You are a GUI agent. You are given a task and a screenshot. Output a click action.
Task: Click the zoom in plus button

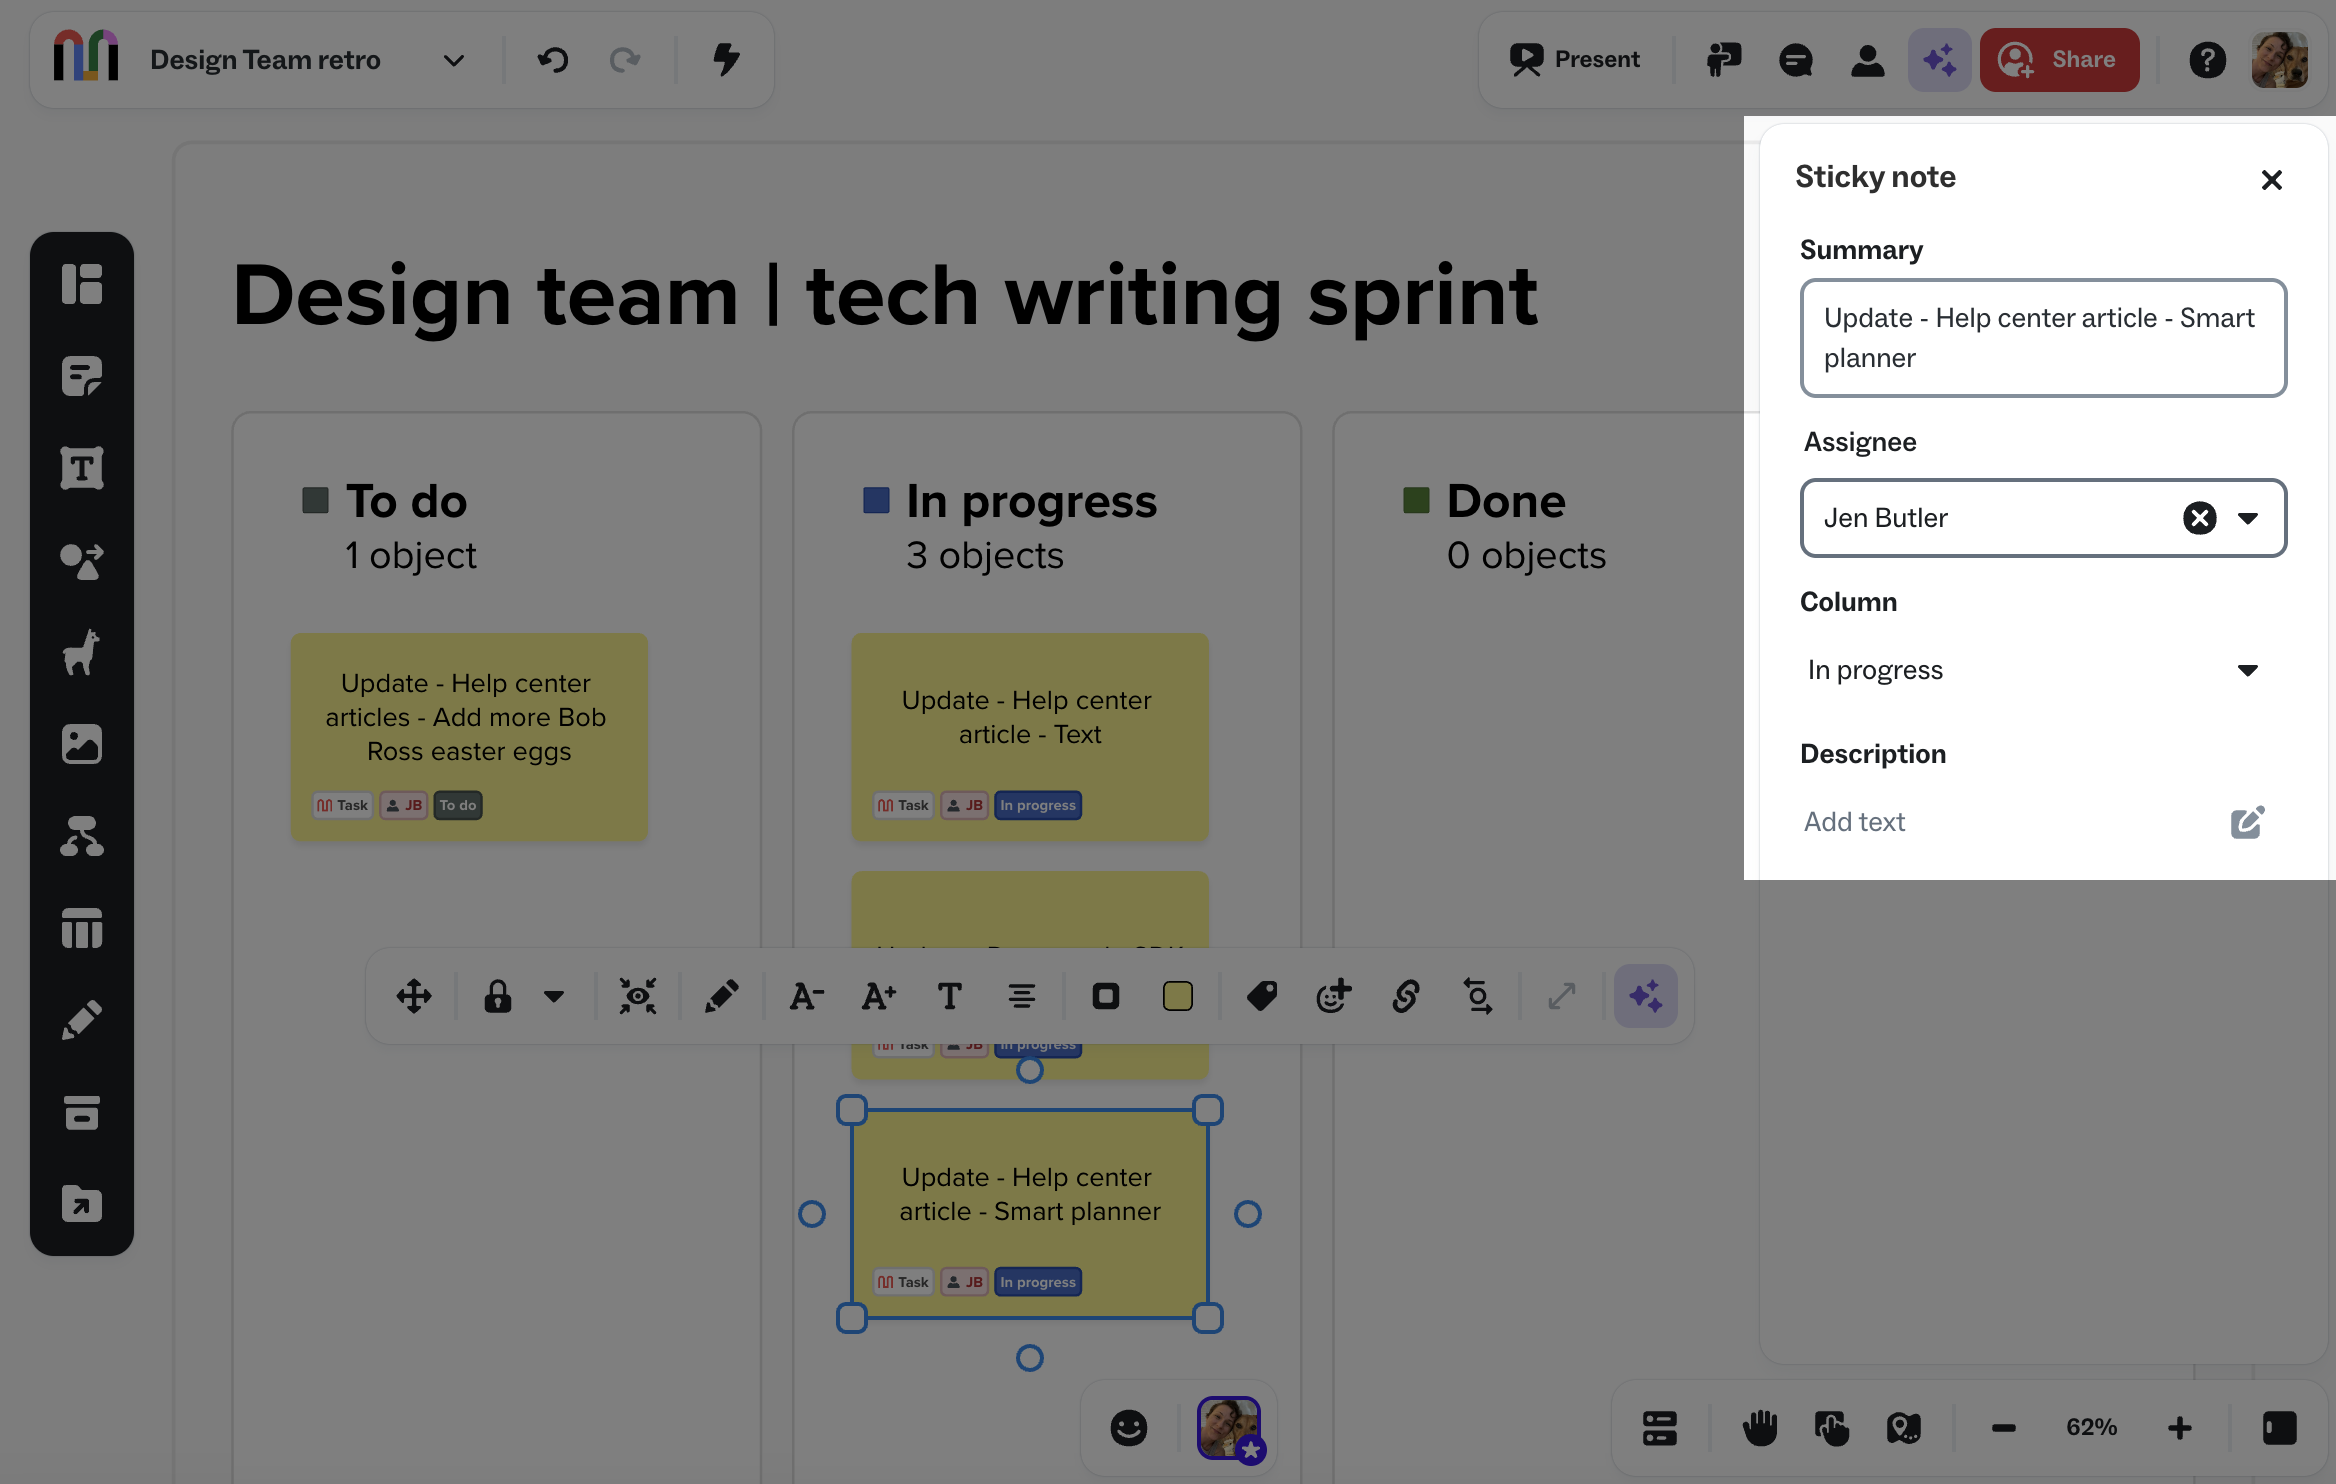2180,1428
